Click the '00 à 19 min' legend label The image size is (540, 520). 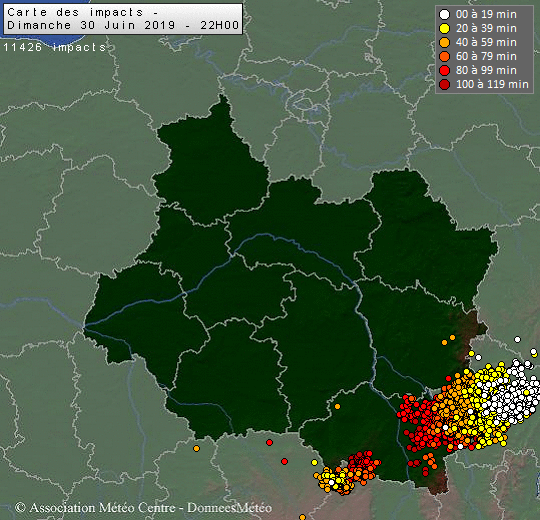pyautogui.click(x=486, y=14)
